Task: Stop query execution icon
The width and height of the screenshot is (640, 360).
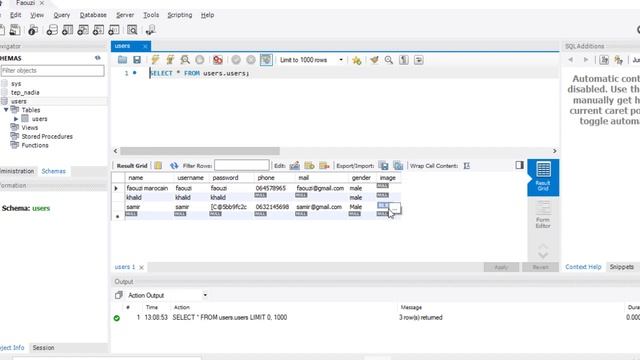Action: [x=200, y=60]
